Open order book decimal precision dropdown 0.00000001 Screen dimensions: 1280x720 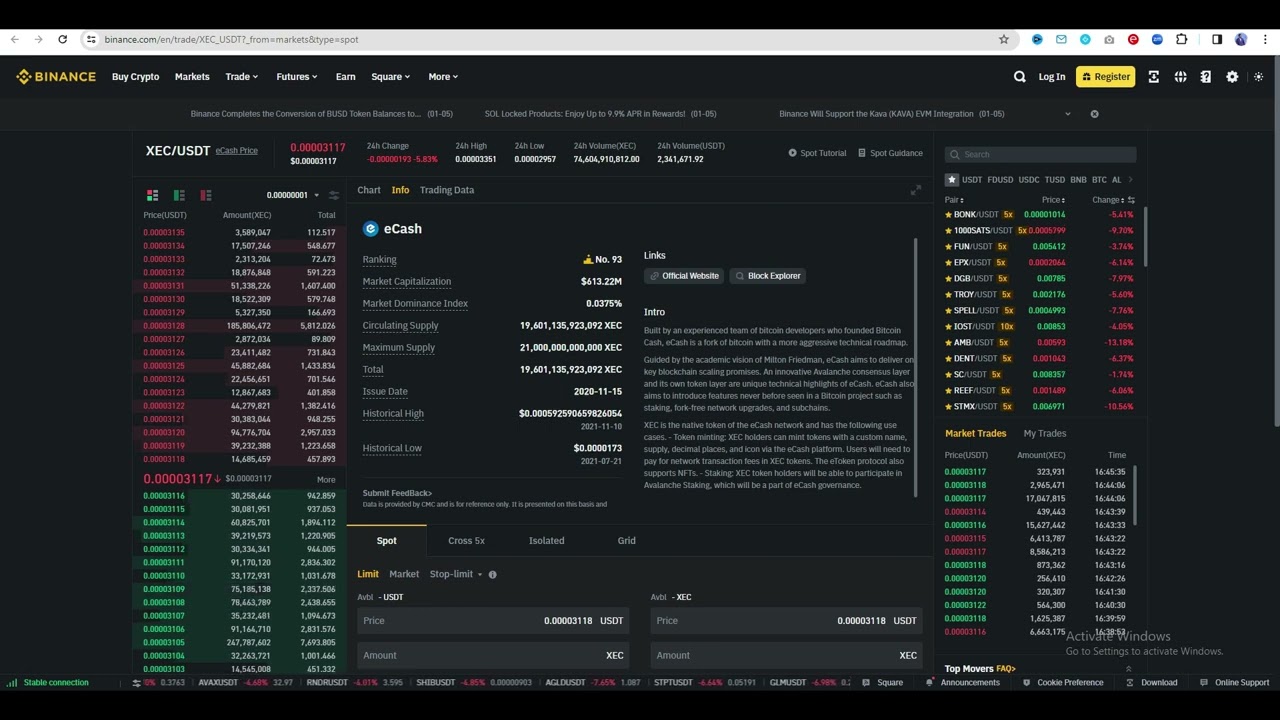292,195
